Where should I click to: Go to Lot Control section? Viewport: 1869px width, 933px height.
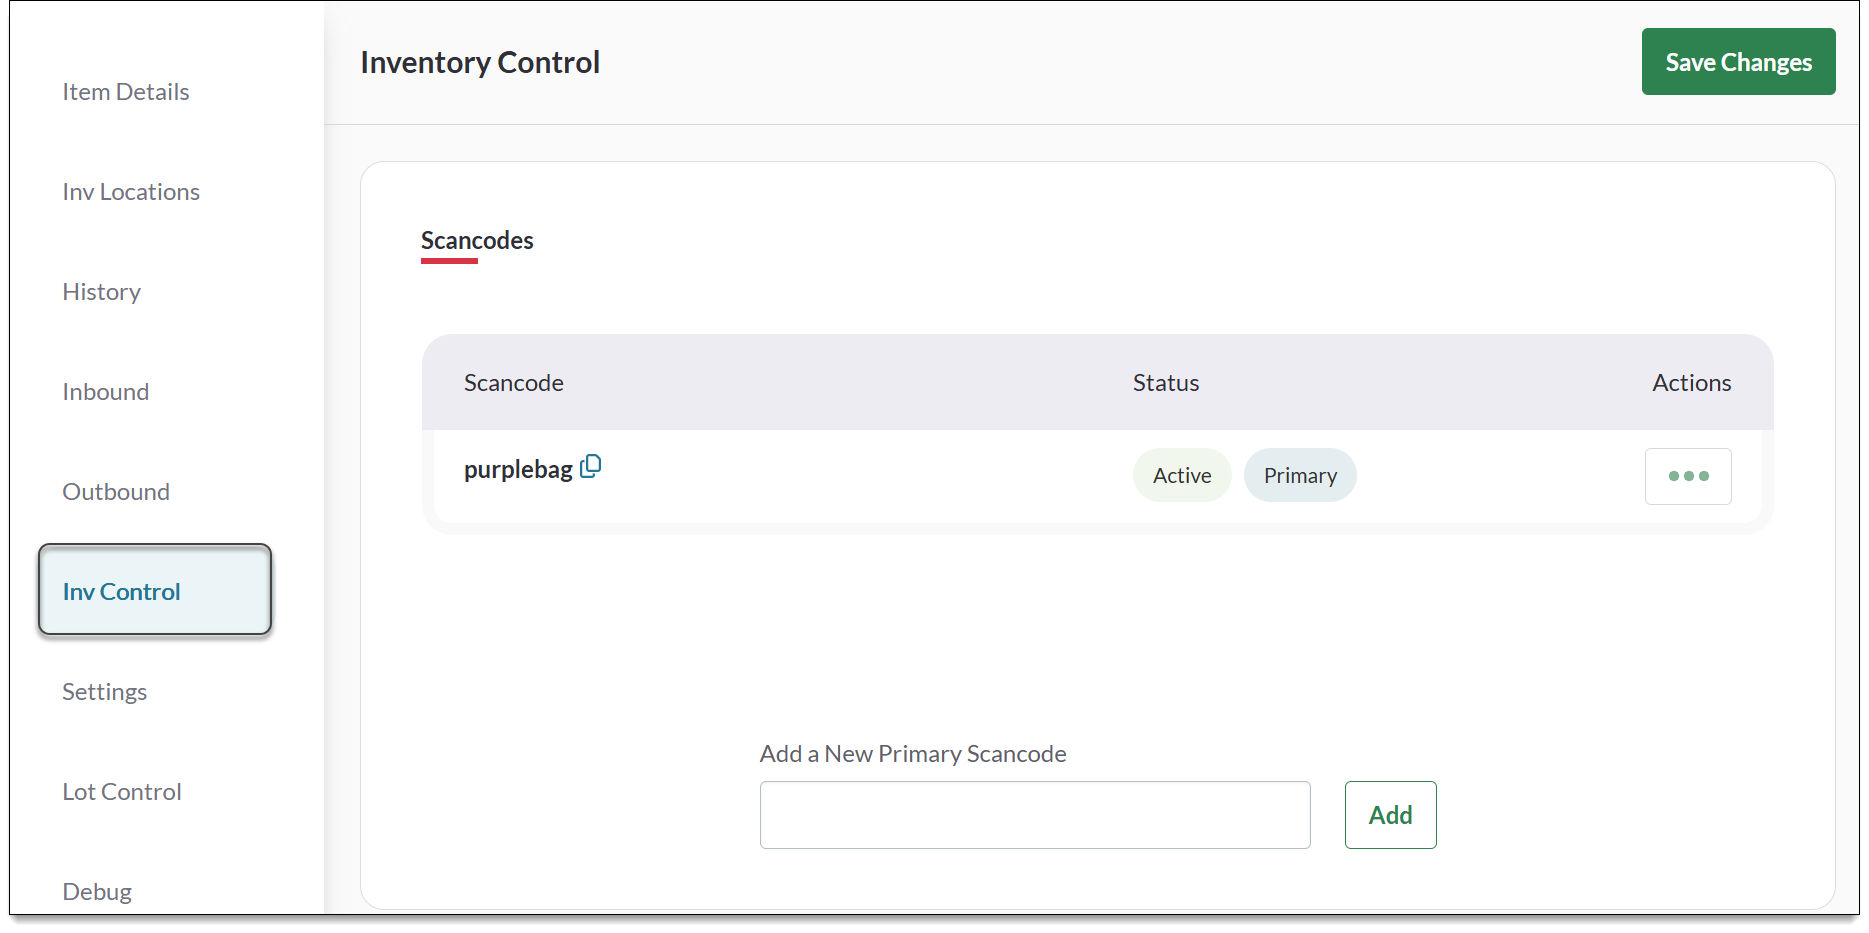click(122, 792)
